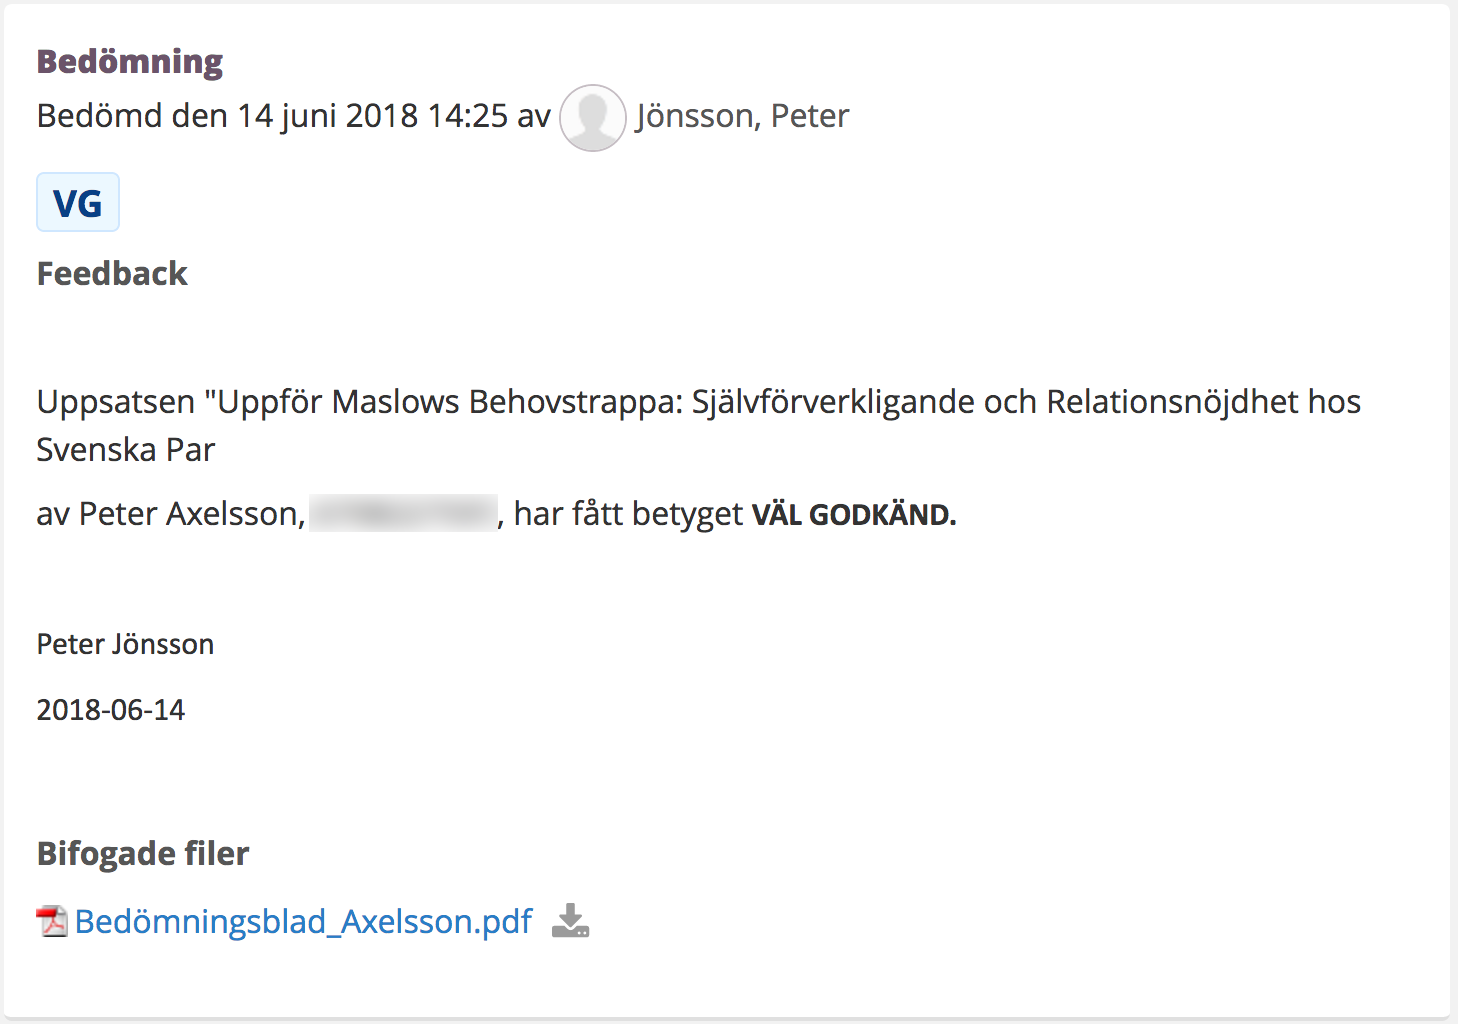
Task: Open the Bedömningsblad_Axelsson.pdf link
Action: [303, 921]
